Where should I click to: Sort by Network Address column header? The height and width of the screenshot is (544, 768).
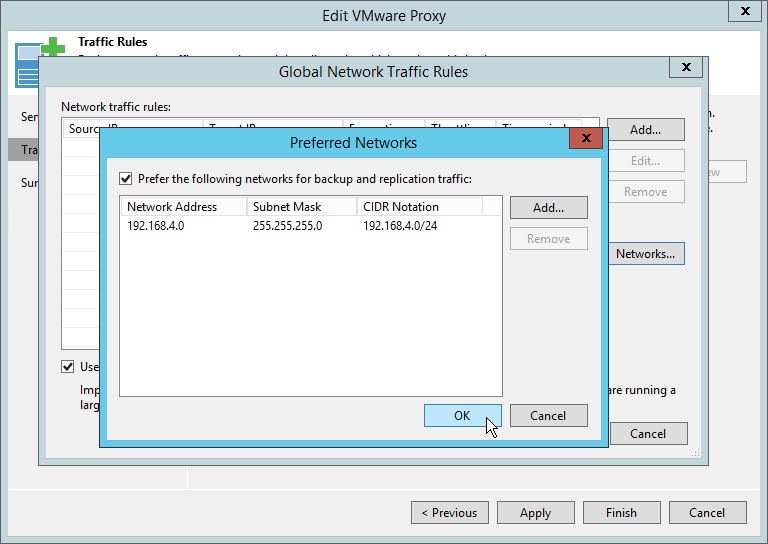[x=183, y=206]
